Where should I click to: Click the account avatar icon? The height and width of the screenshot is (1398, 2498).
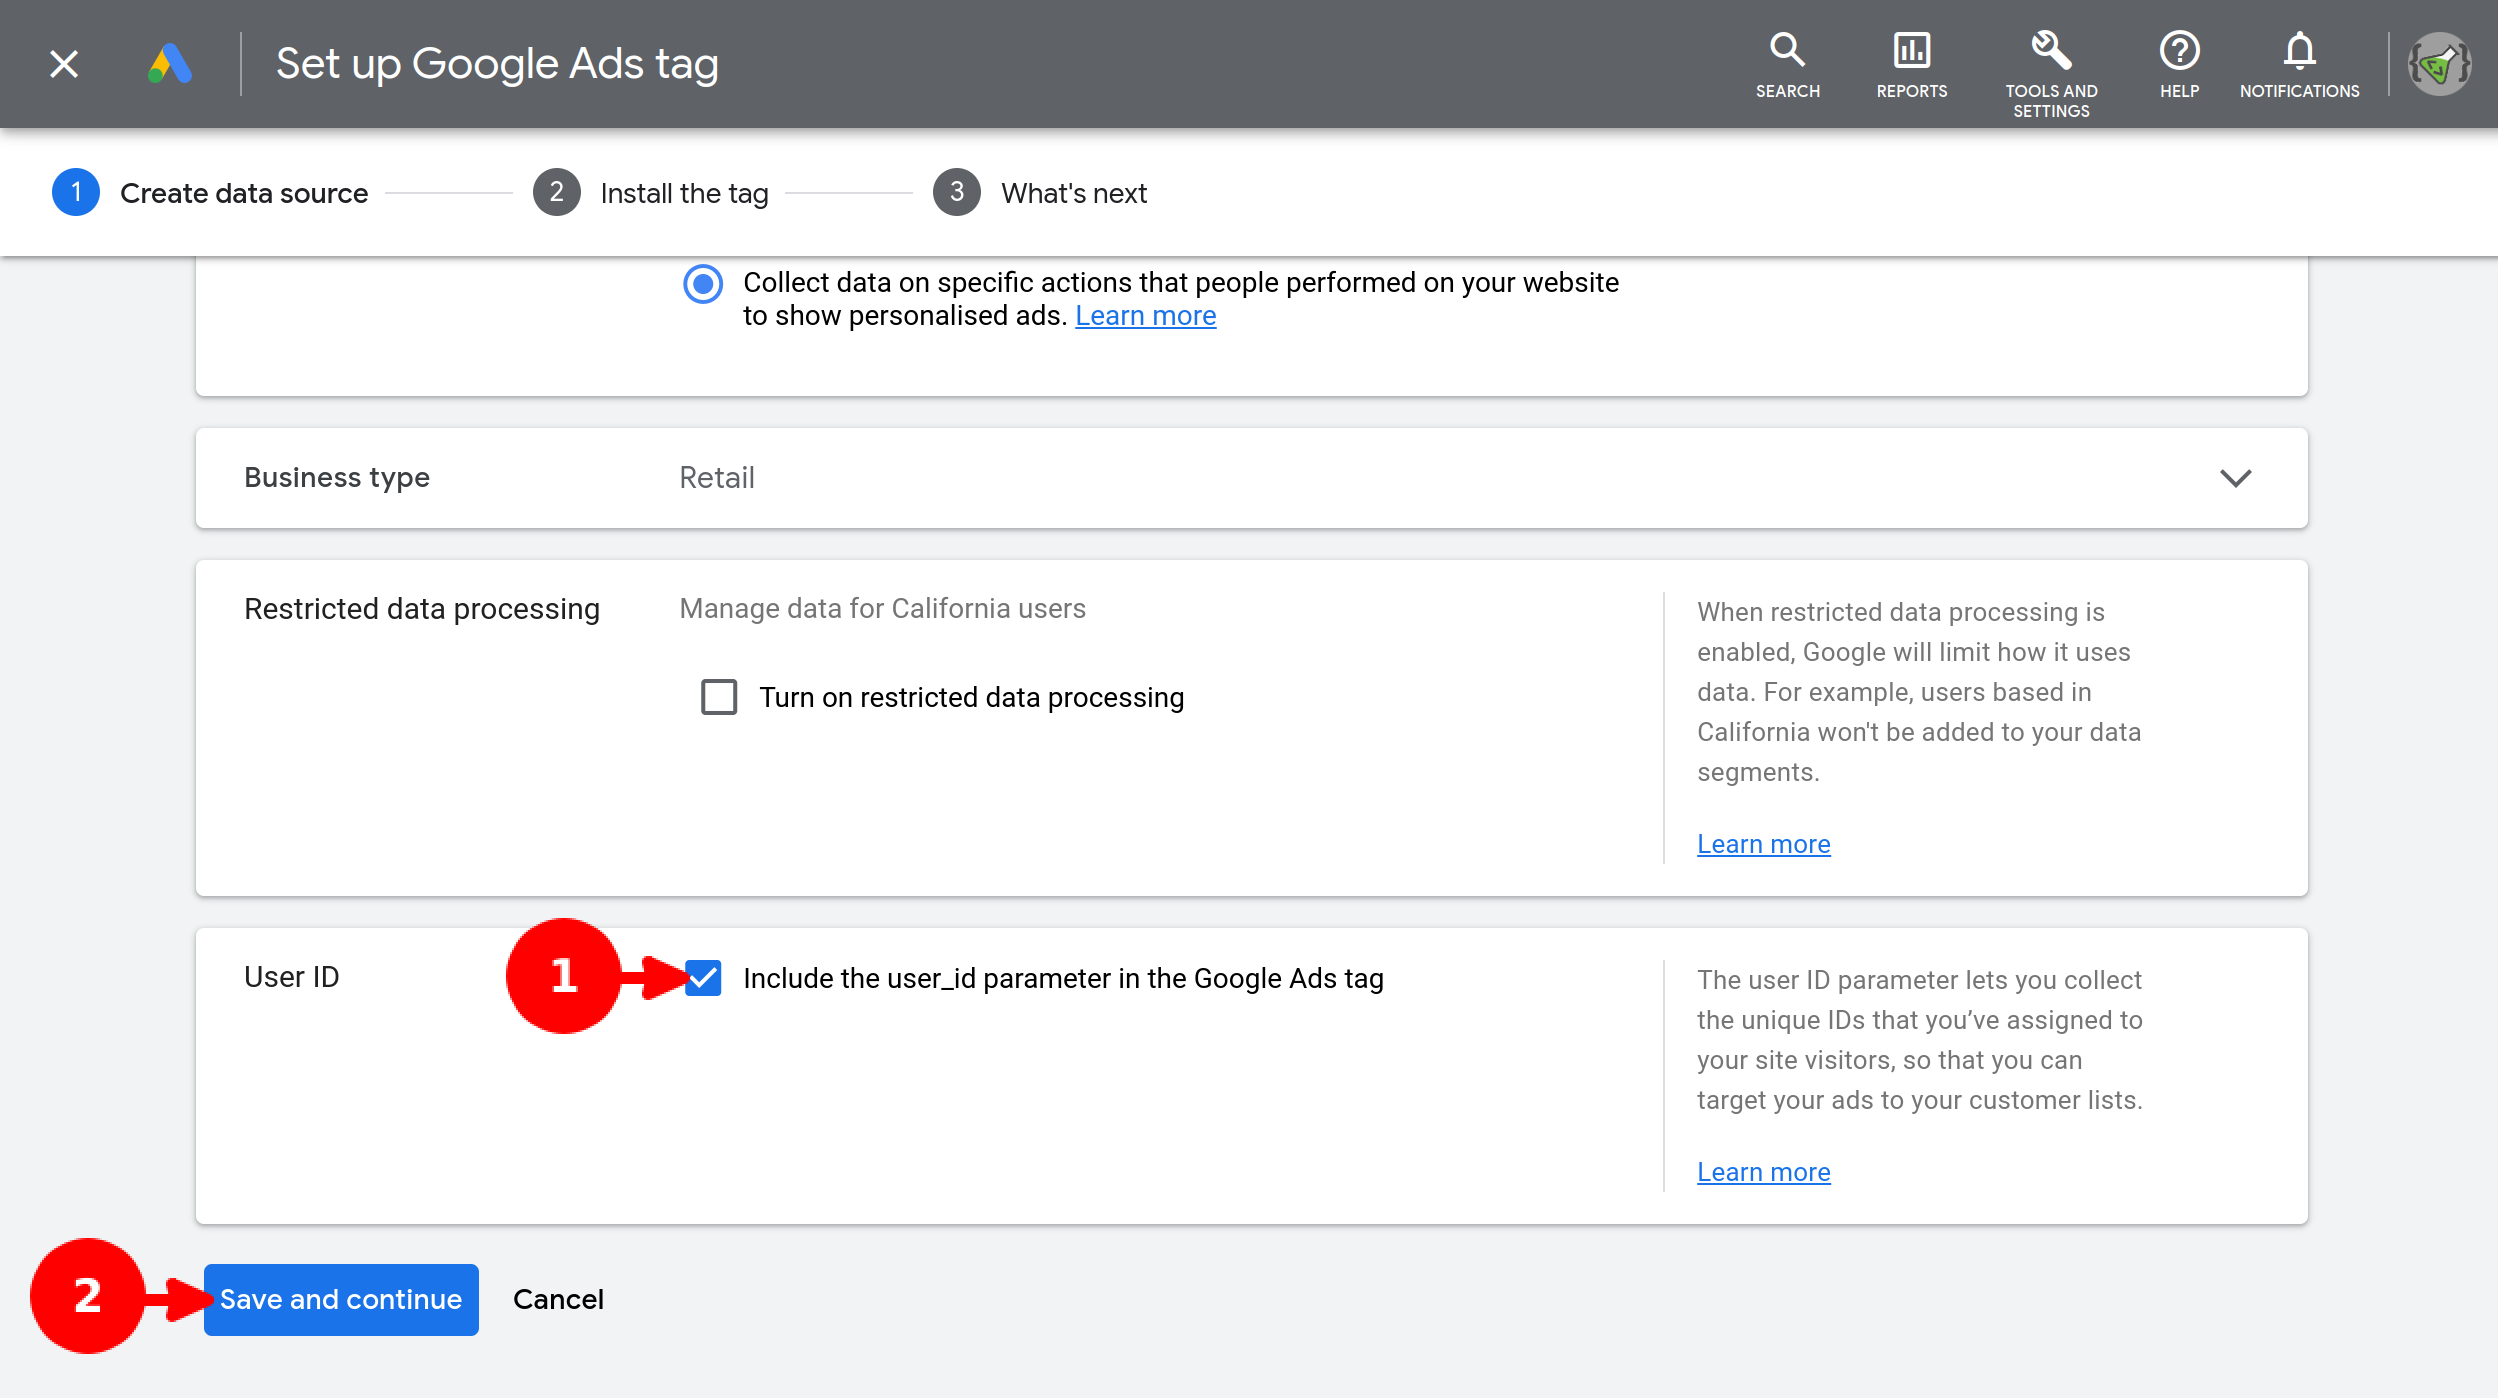[2439, 65]
